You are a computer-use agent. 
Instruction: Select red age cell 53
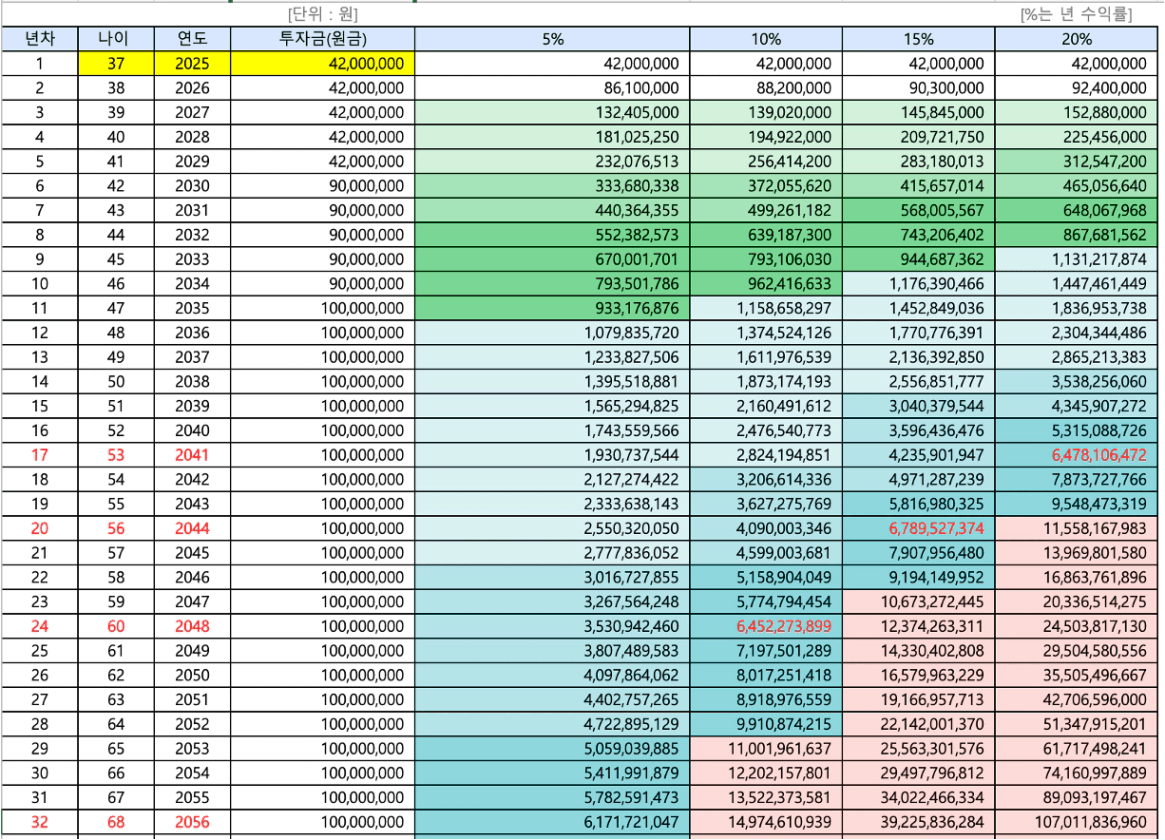click(x=116, y=456)
